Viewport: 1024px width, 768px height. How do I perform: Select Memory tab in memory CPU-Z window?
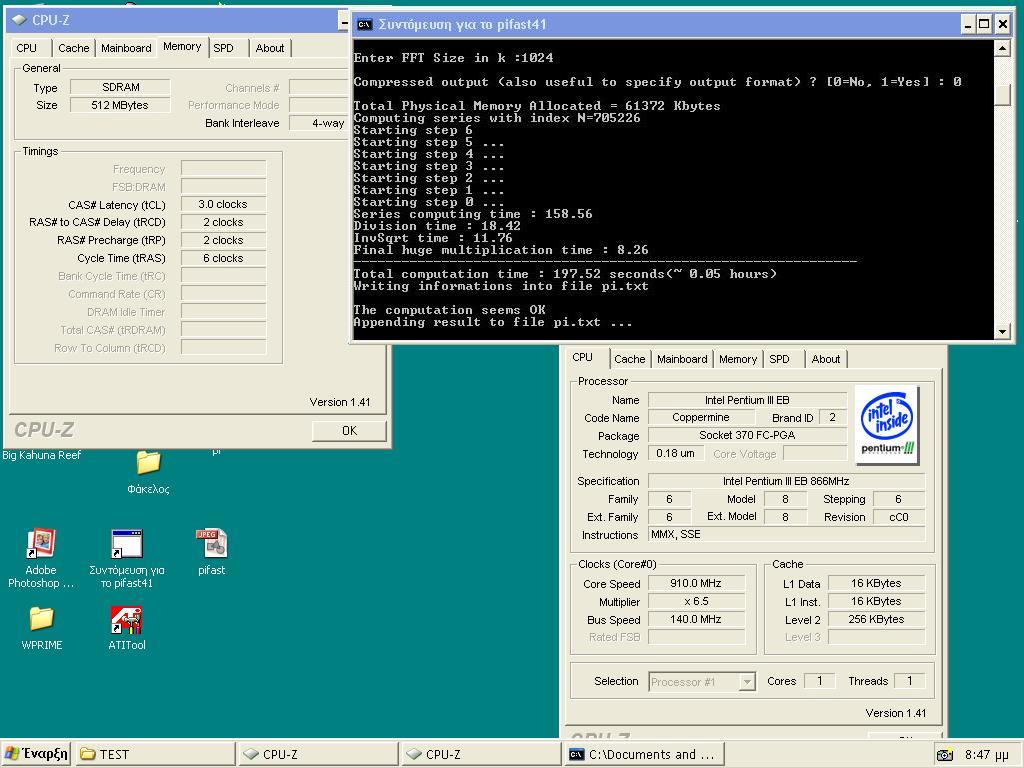coord(182,47)
